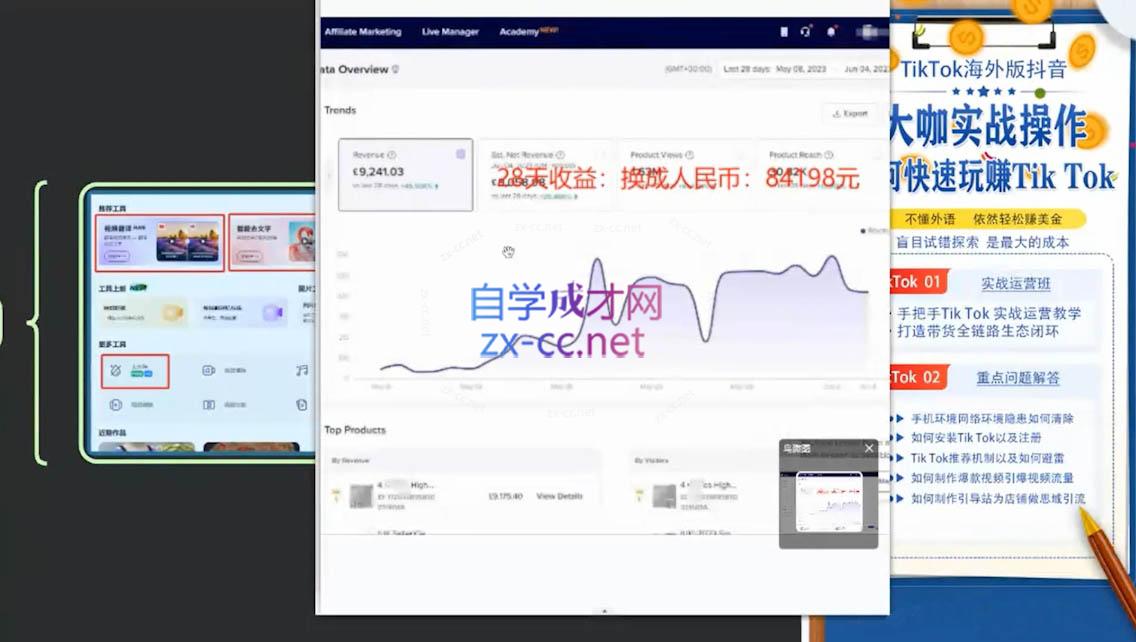Click the Trends section heading

[x=340, y=110]
